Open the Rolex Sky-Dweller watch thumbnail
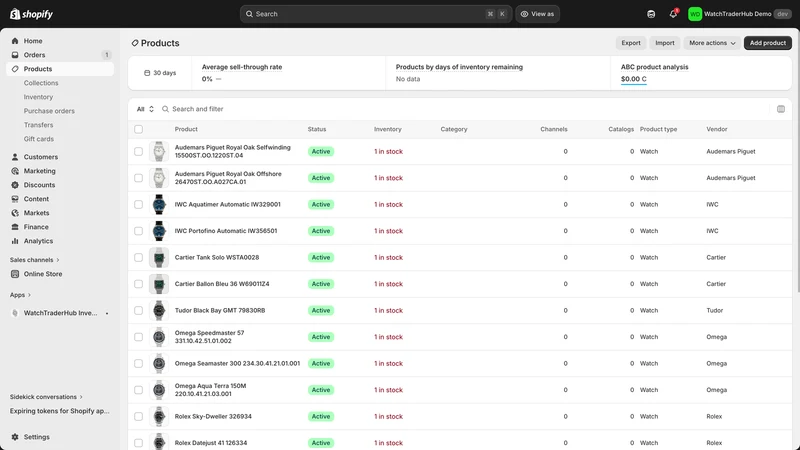 point(159,417)
